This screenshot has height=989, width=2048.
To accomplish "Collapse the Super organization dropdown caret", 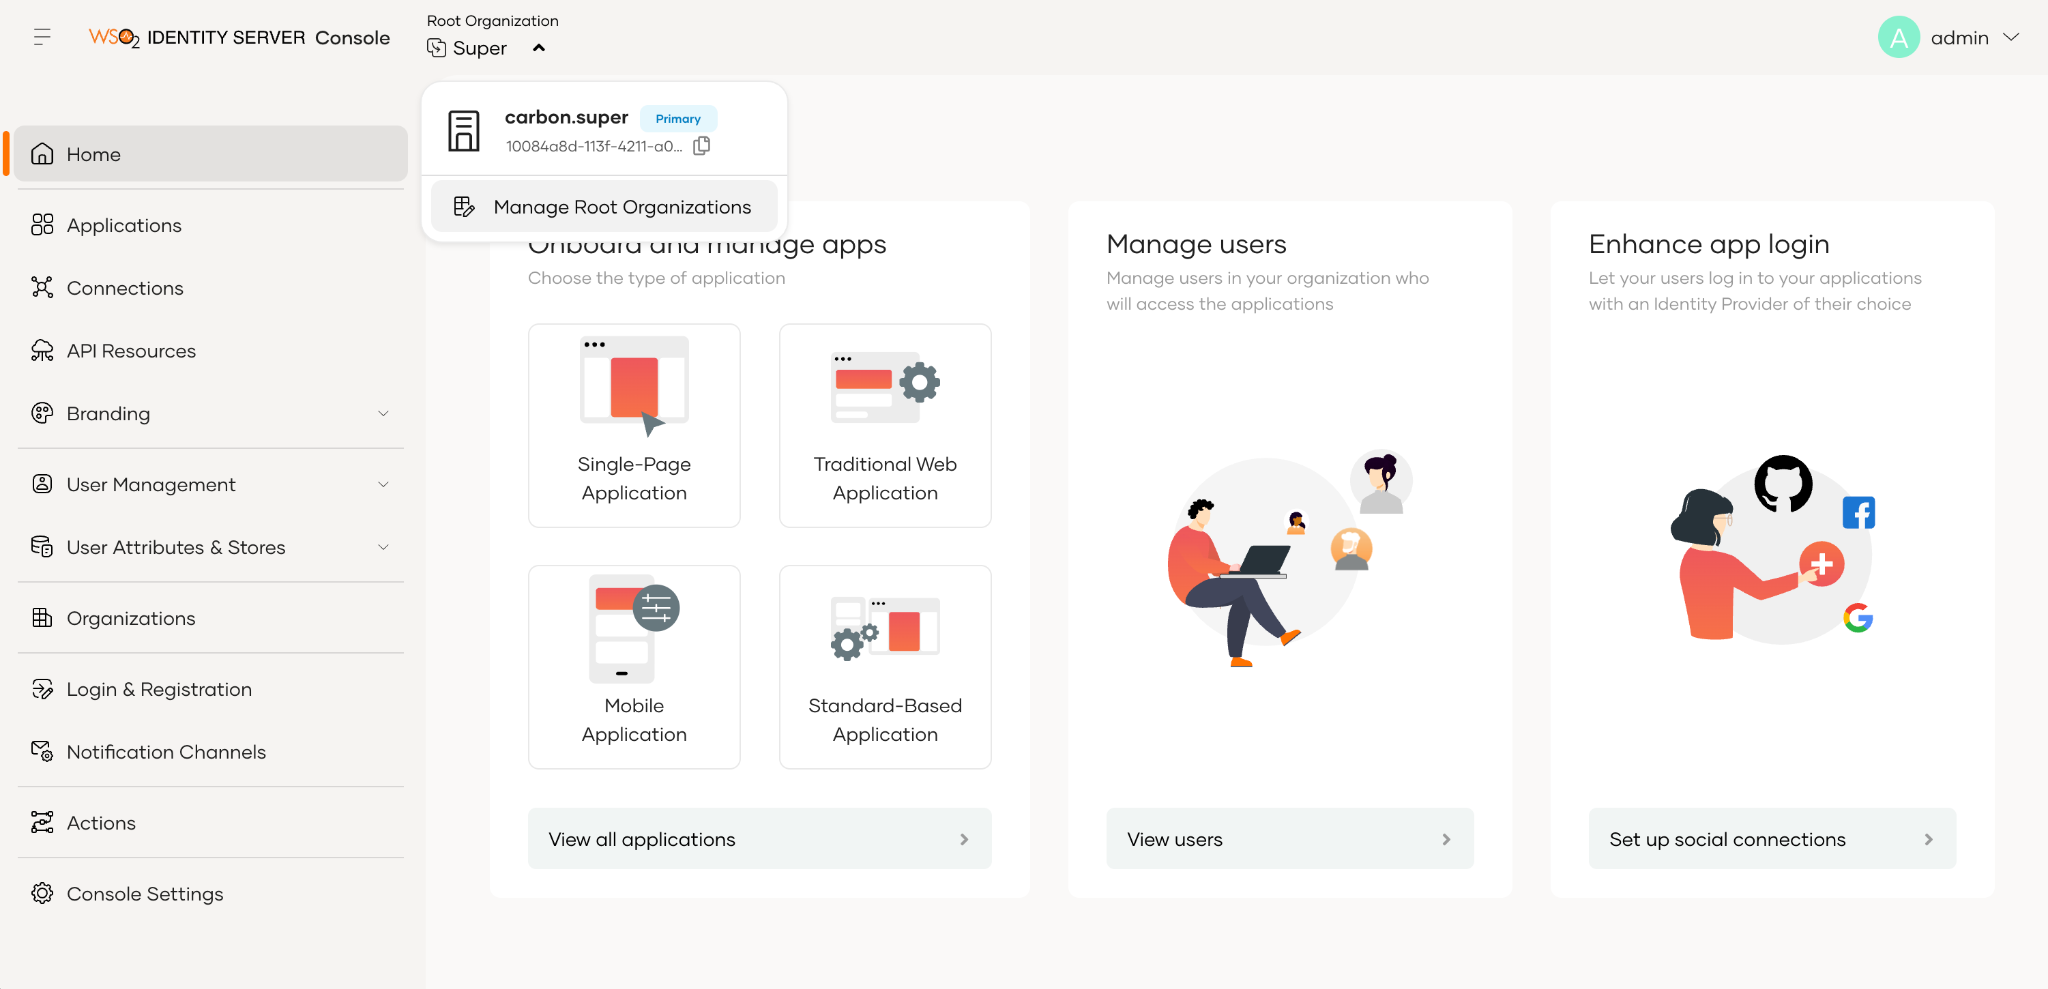I will click(x=539, y=48).
